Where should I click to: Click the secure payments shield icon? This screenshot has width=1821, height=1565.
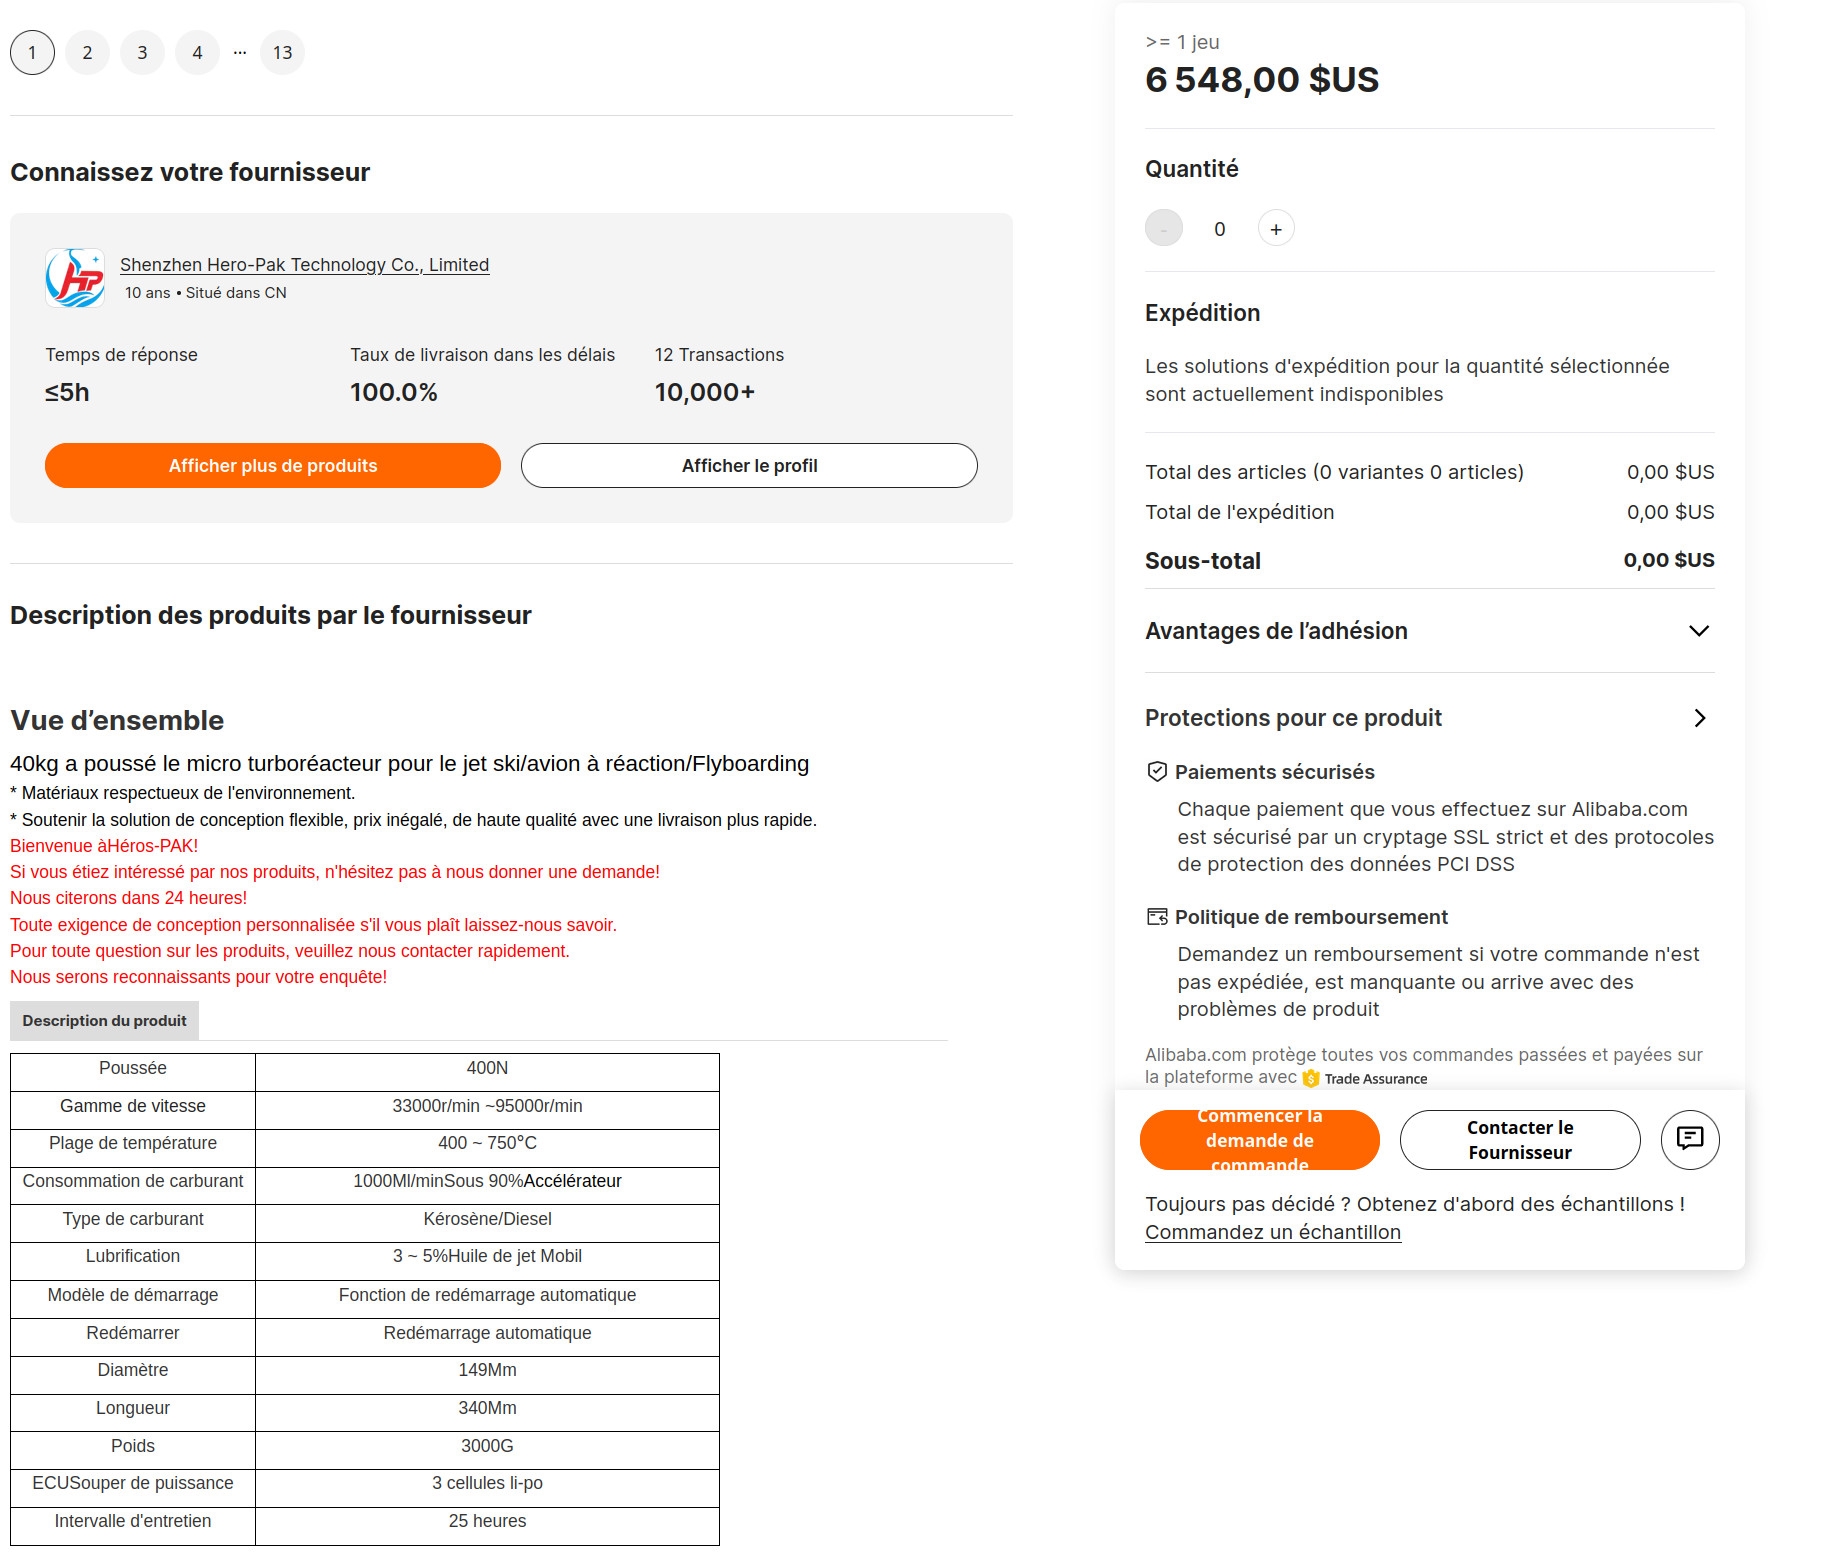pyautogui.click(x=1157, y=772)
